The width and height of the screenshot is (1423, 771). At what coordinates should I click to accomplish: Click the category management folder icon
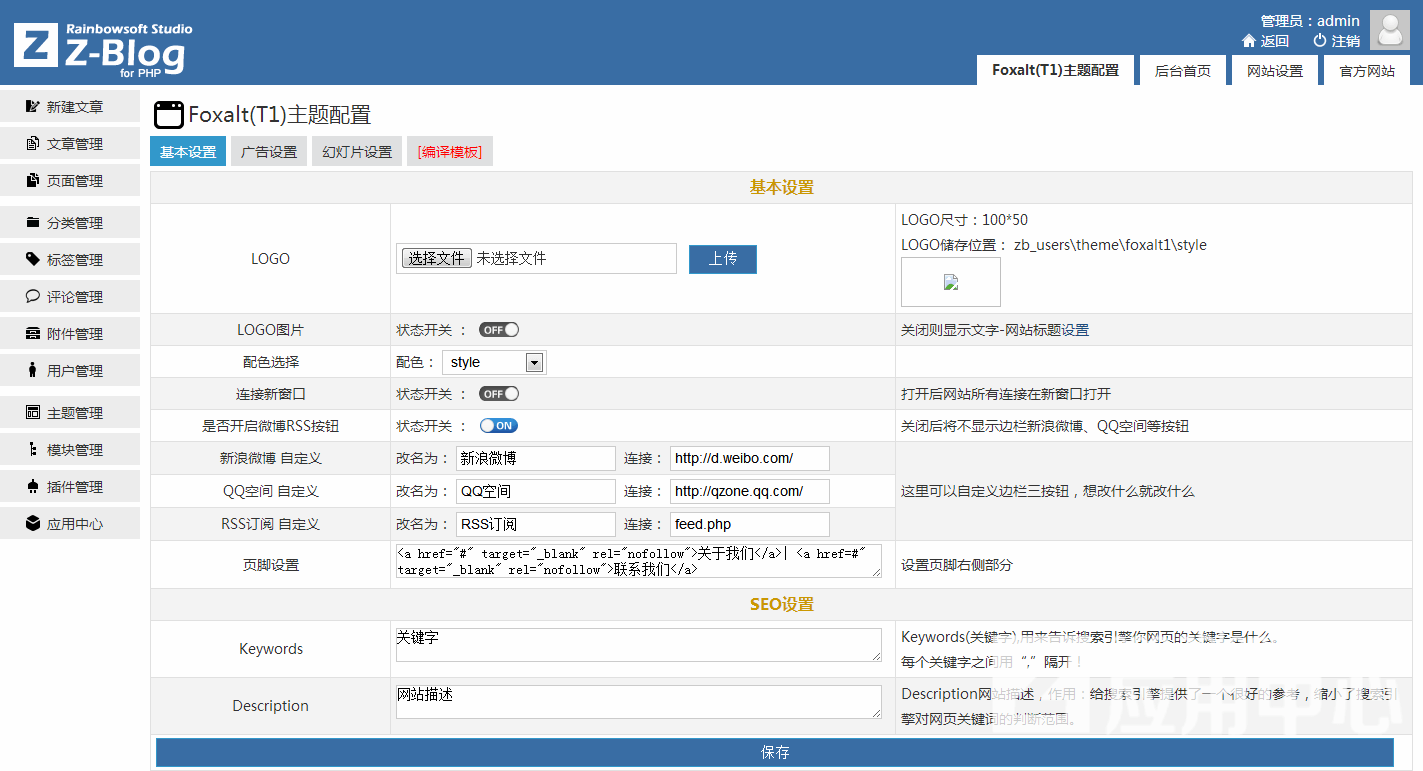point(33,223)
